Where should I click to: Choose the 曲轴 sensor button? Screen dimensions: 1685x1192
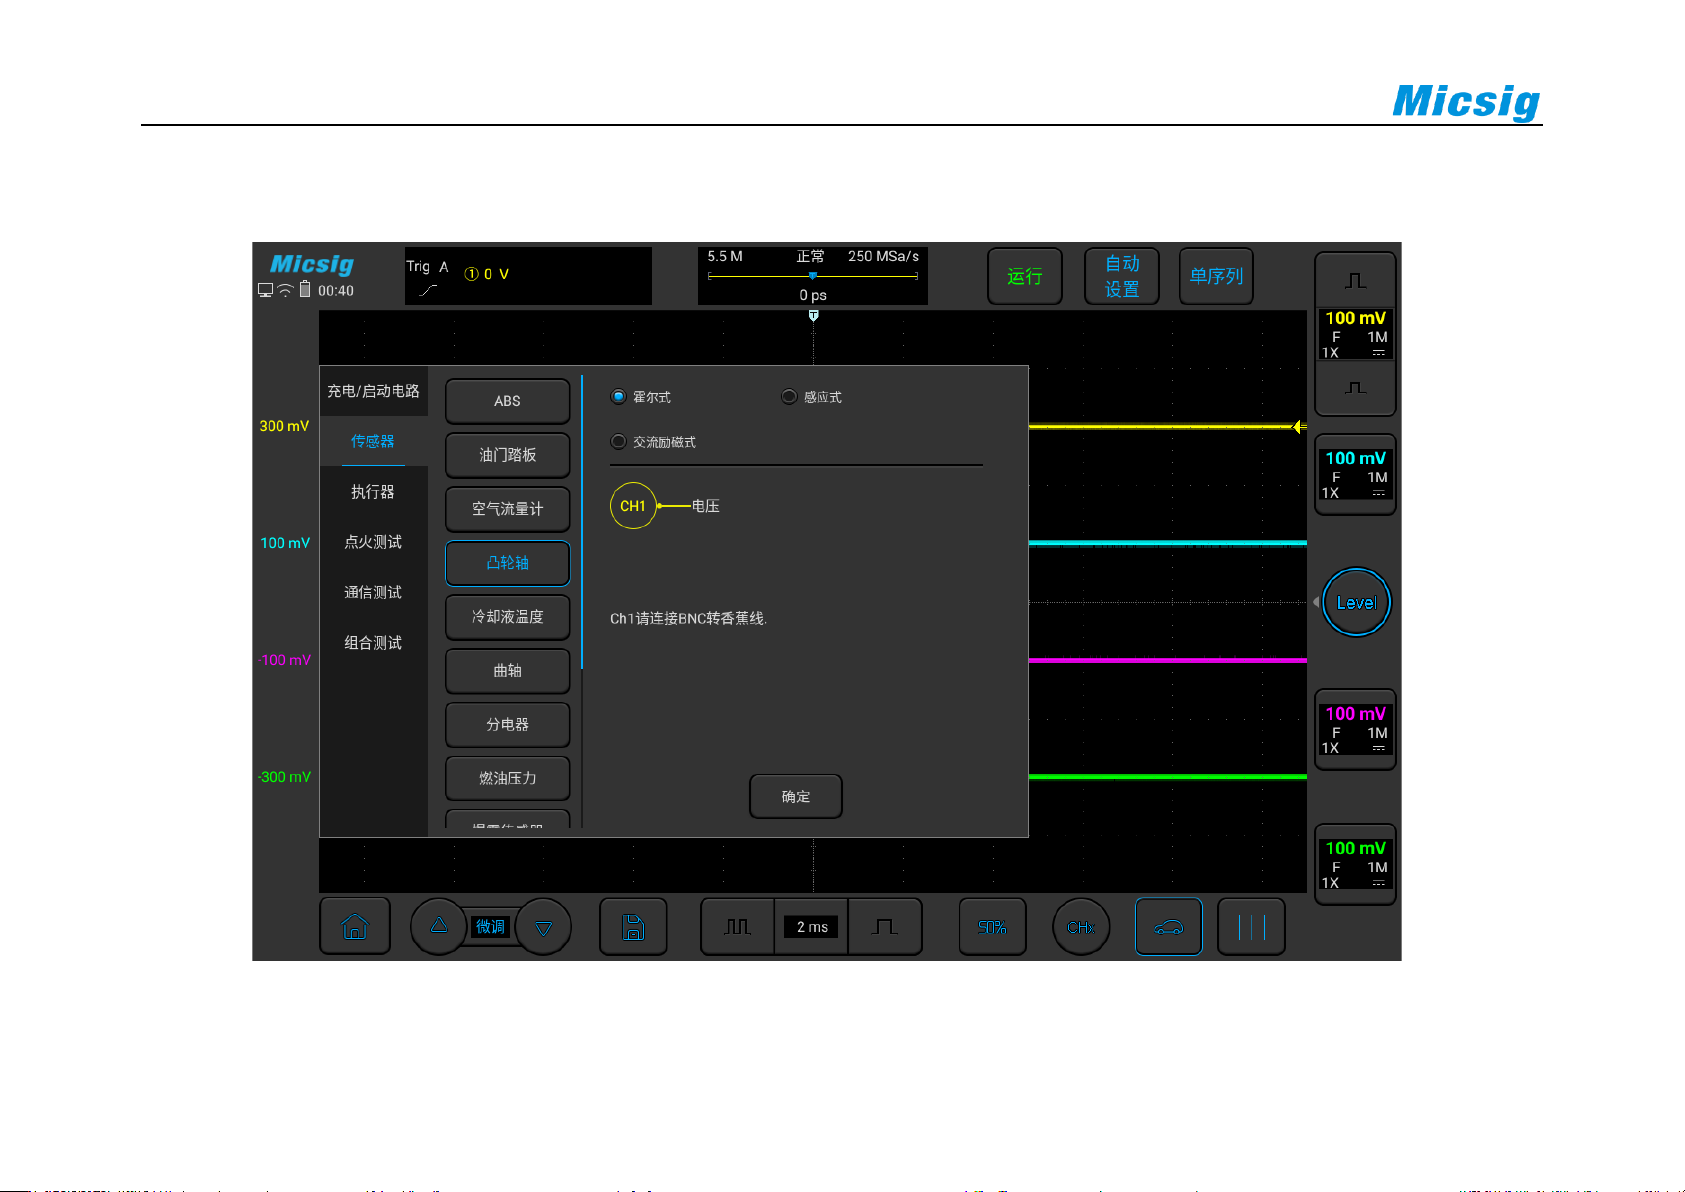pos(508,671)
